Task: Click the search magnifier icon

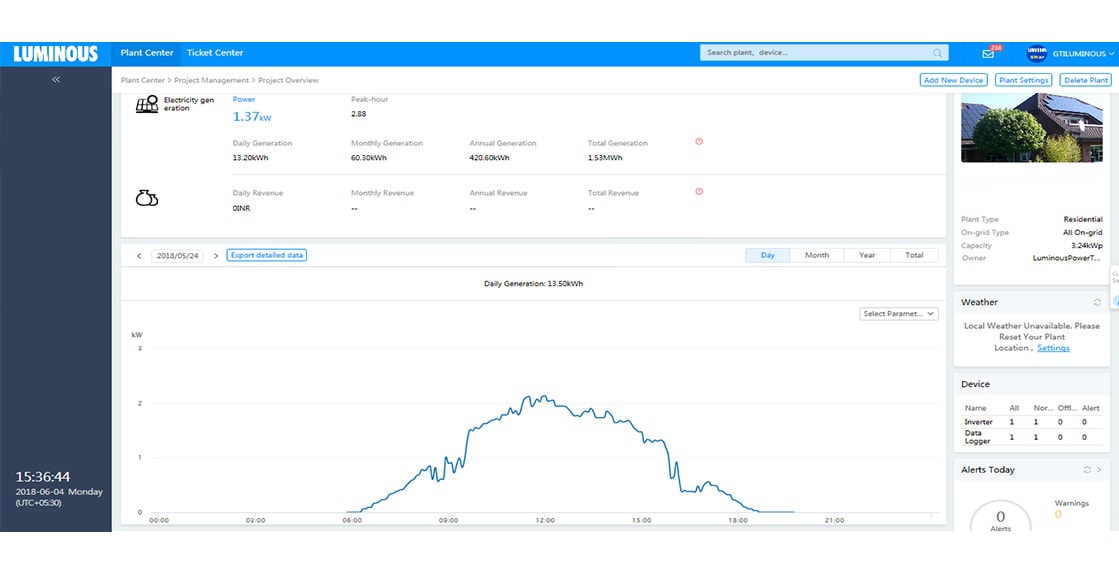Action: [937, 53]
